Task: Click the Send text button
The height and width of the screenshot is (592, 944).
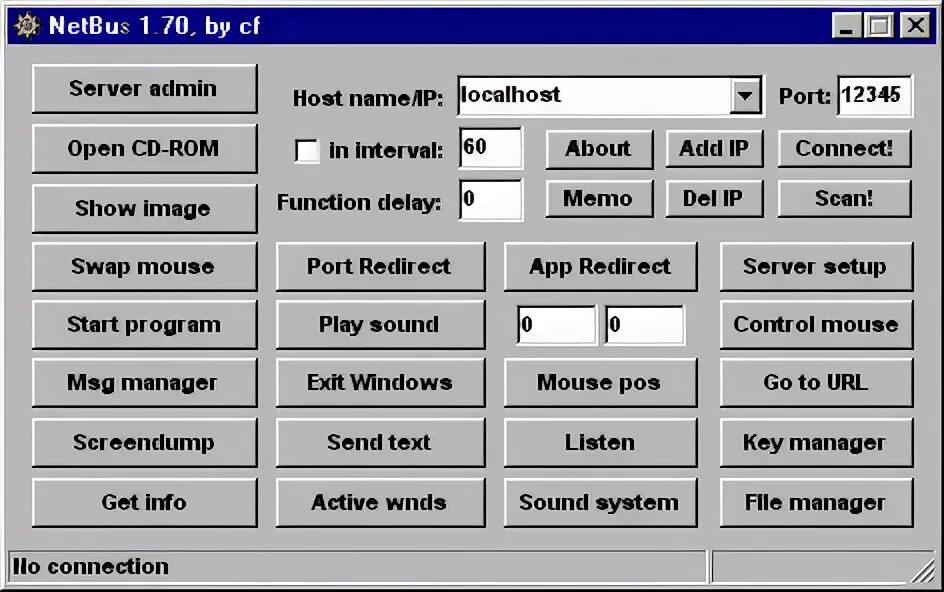Action: (380, 443)
